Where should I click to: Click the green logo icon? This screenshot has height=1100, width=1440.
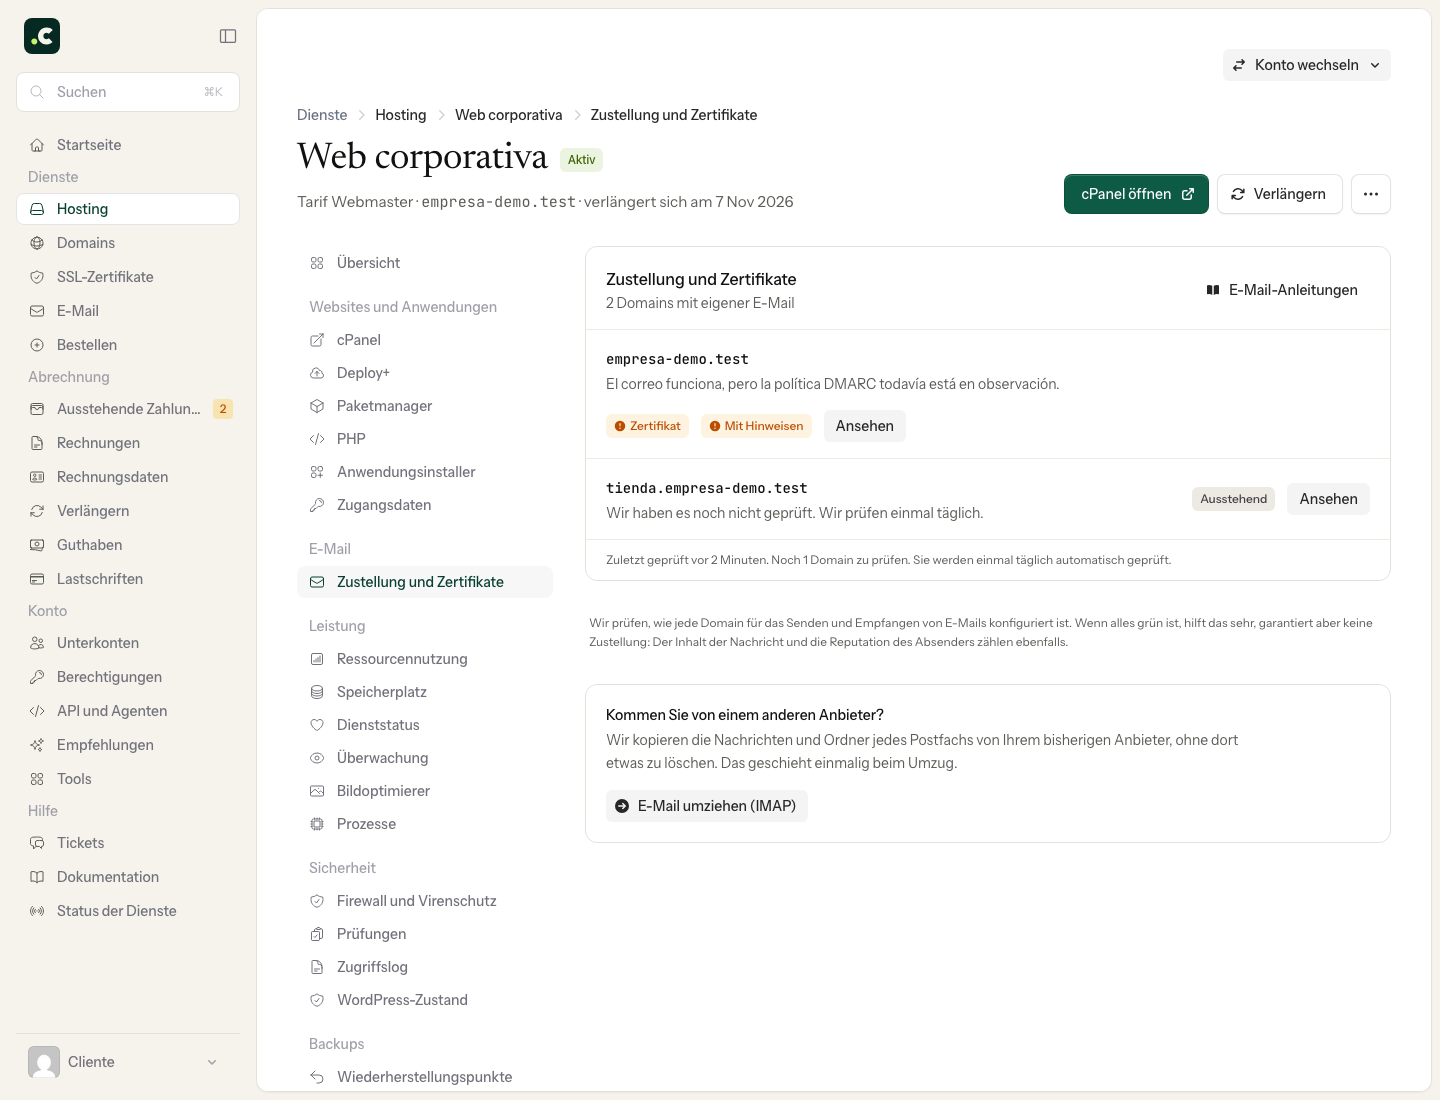(42, 36)
